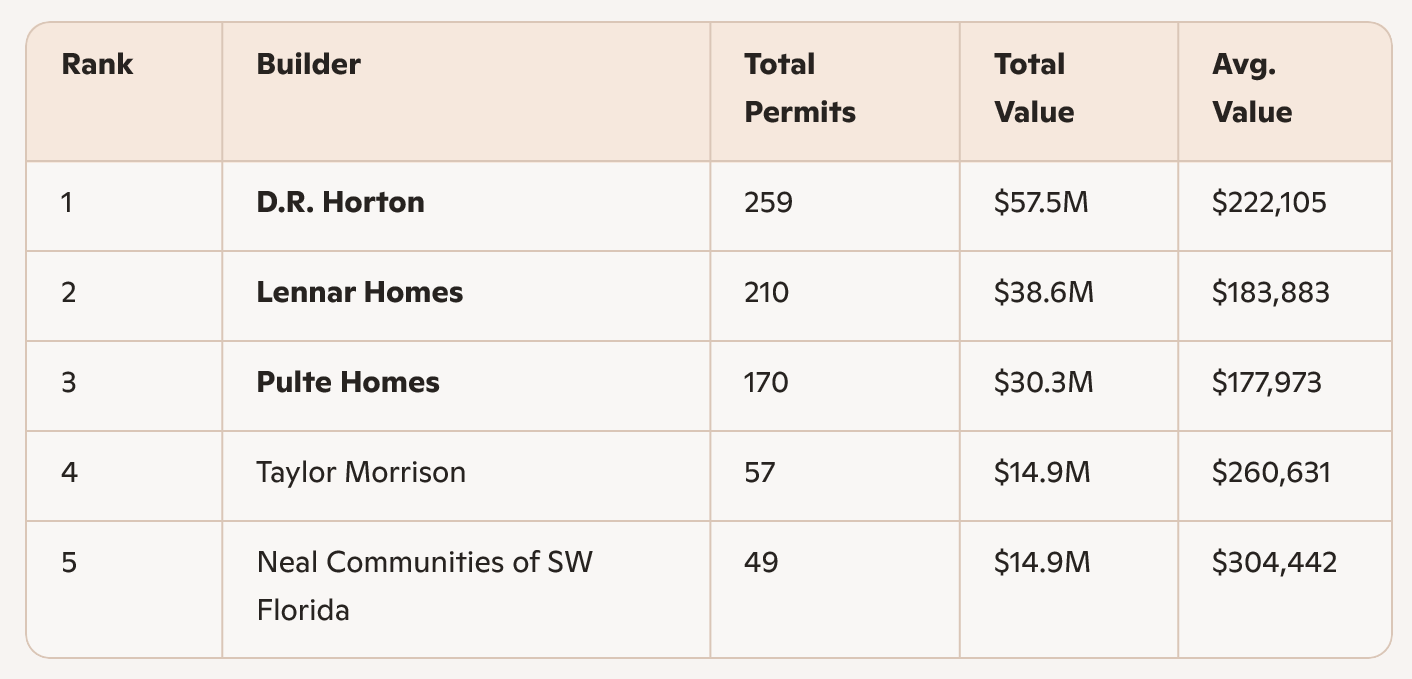This screenshot has width=1412, height=679.
Task: Click the rank 5 cell
Action: pyautogui.click(x=68, y=562)
